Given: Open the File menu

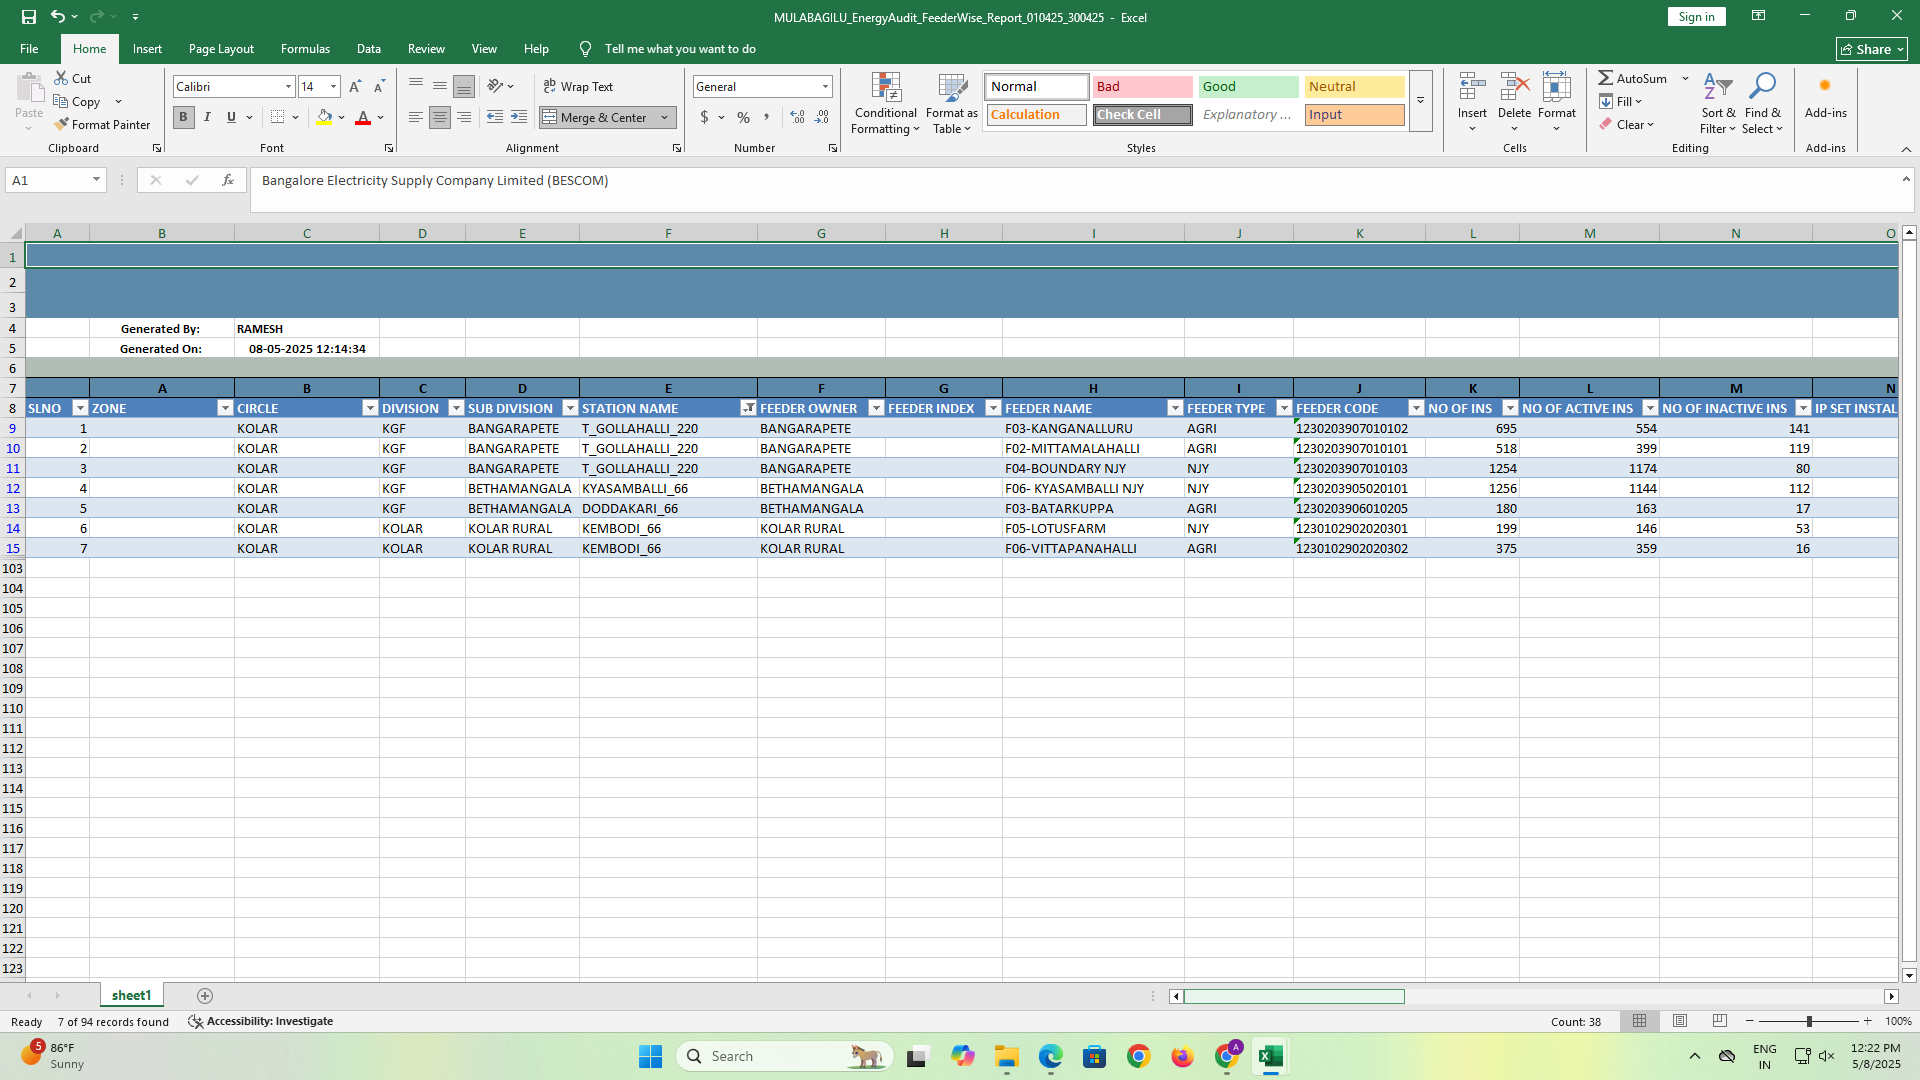Looking at the screenshot, I should [29, 49].
